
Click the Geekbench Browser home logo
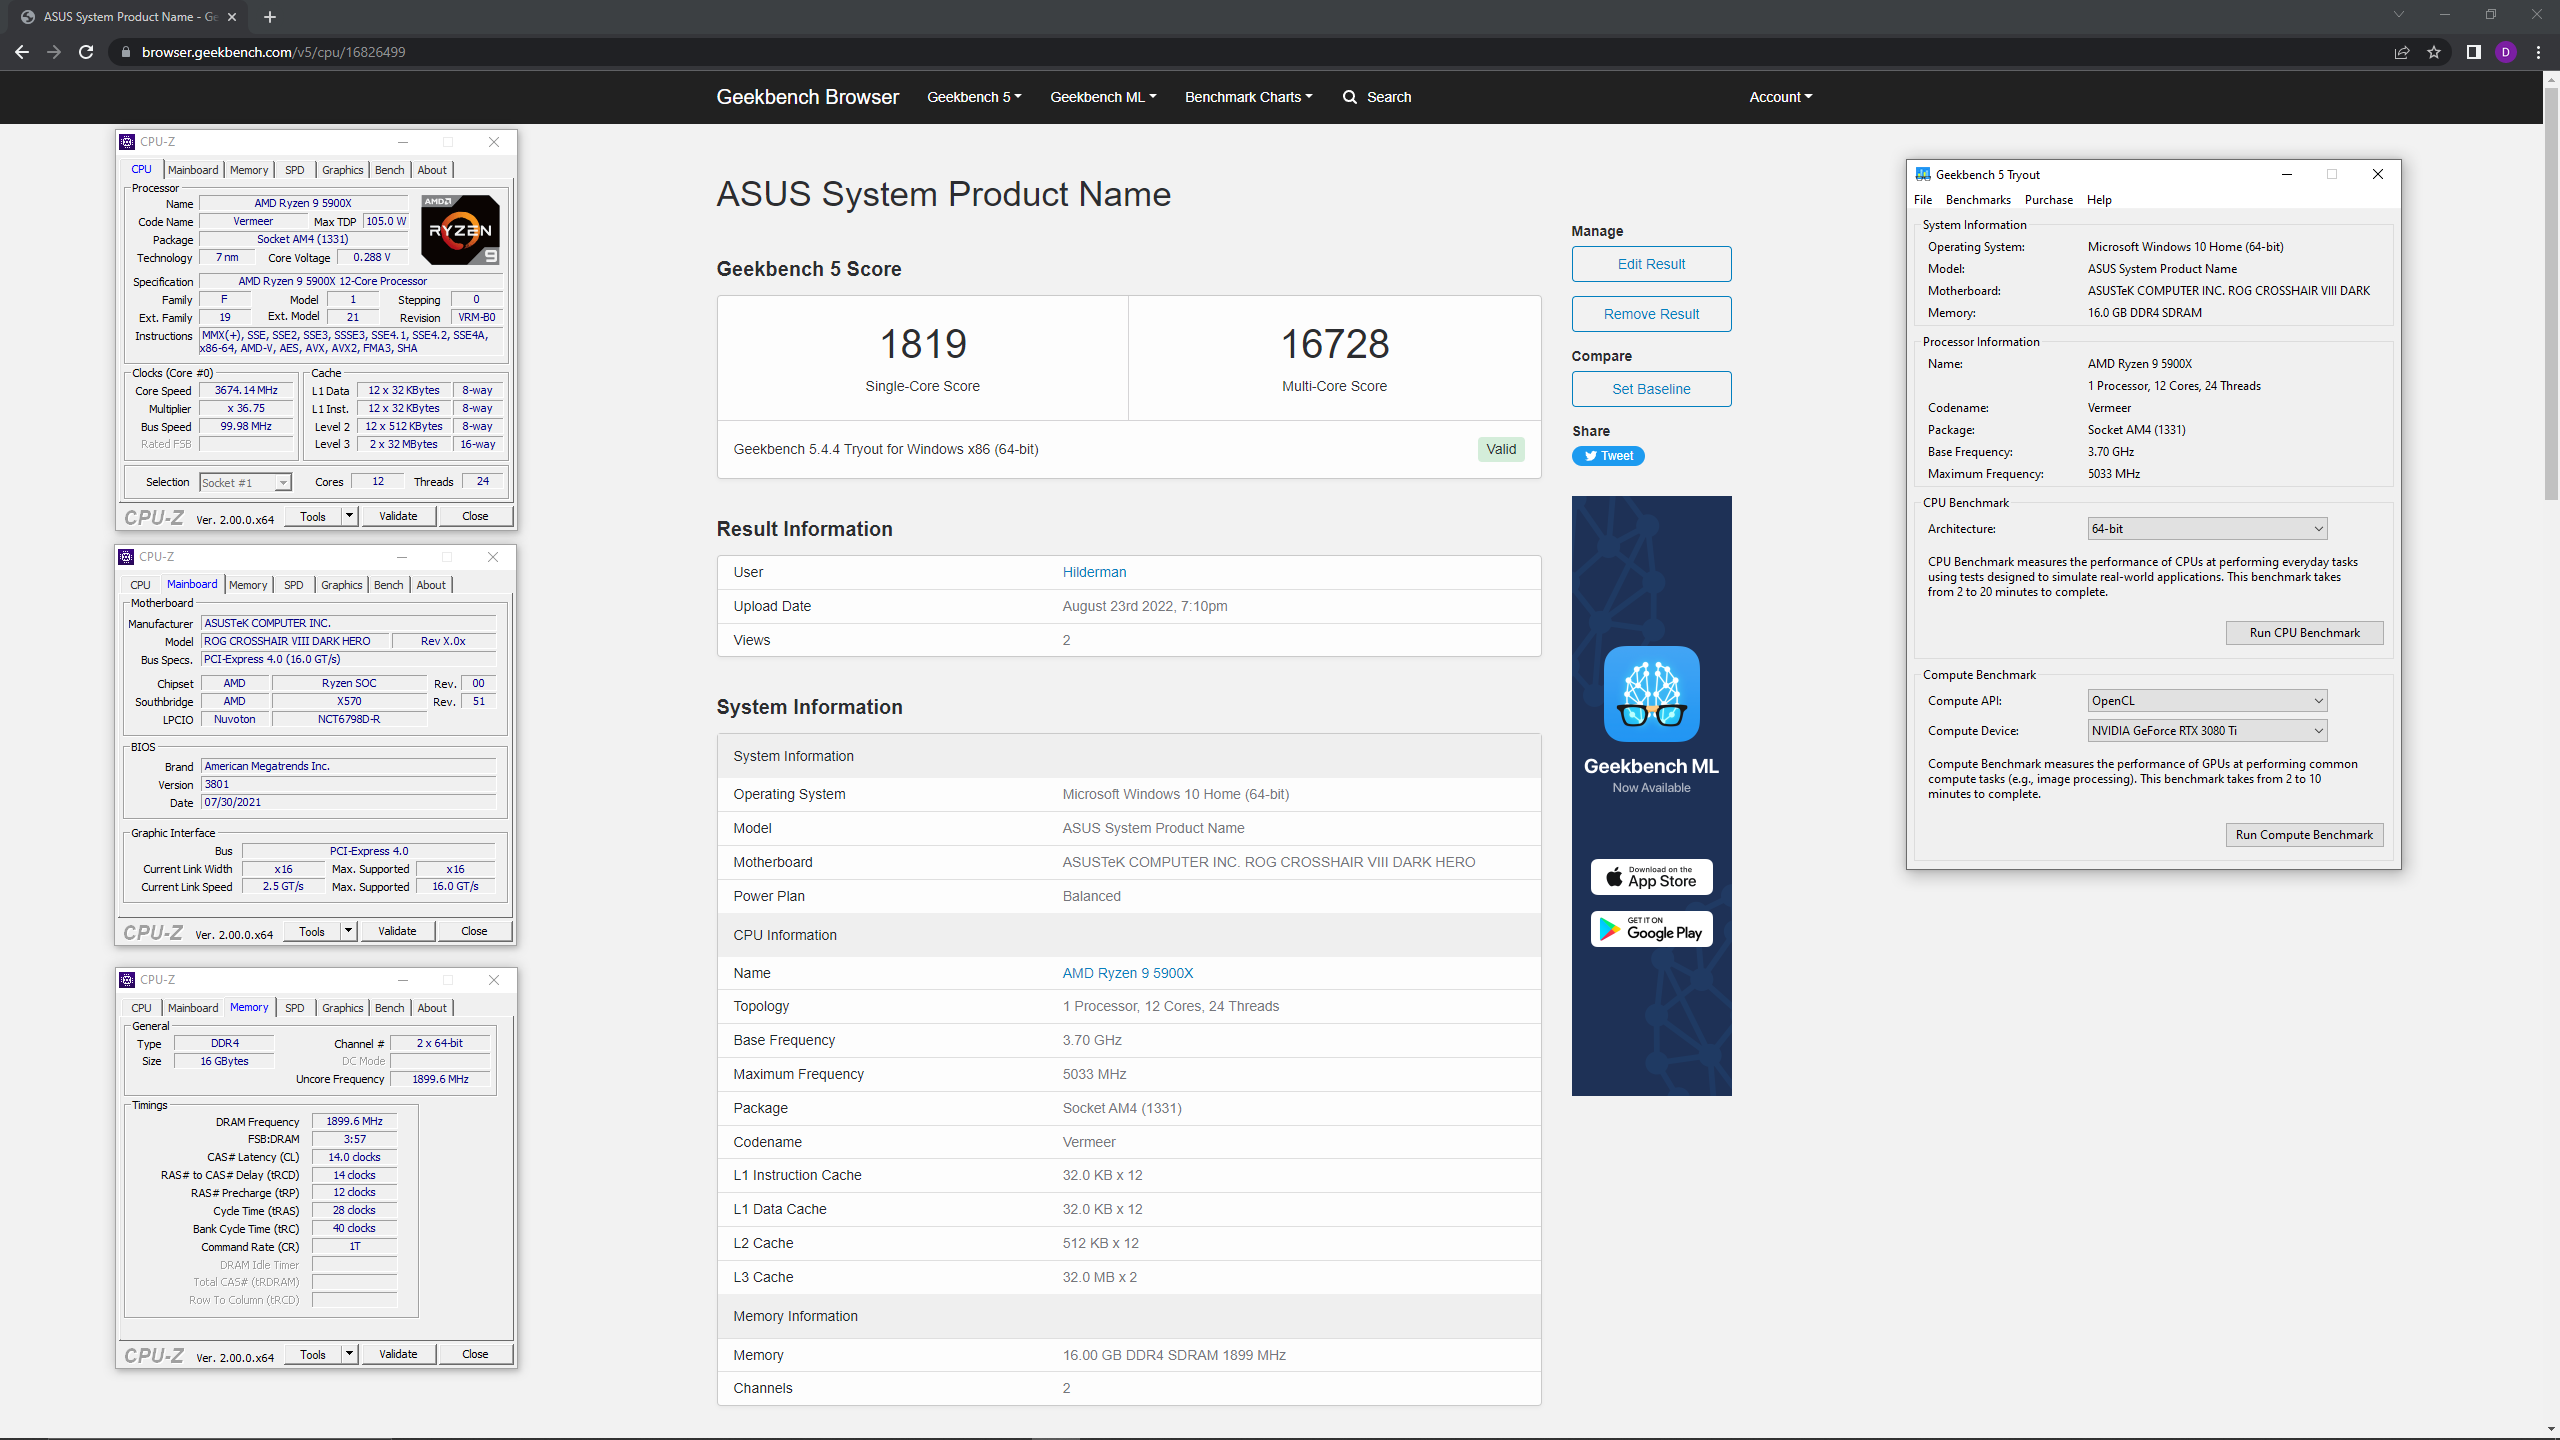807,97
